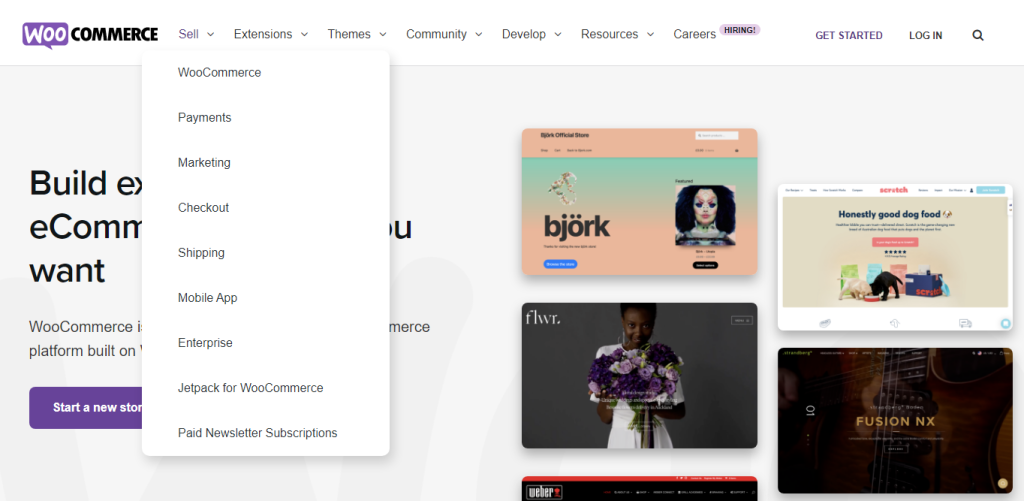1024x501 pixels.
Task: Click the HIRING! badge next to Careers
Action: tap(740, 29)
